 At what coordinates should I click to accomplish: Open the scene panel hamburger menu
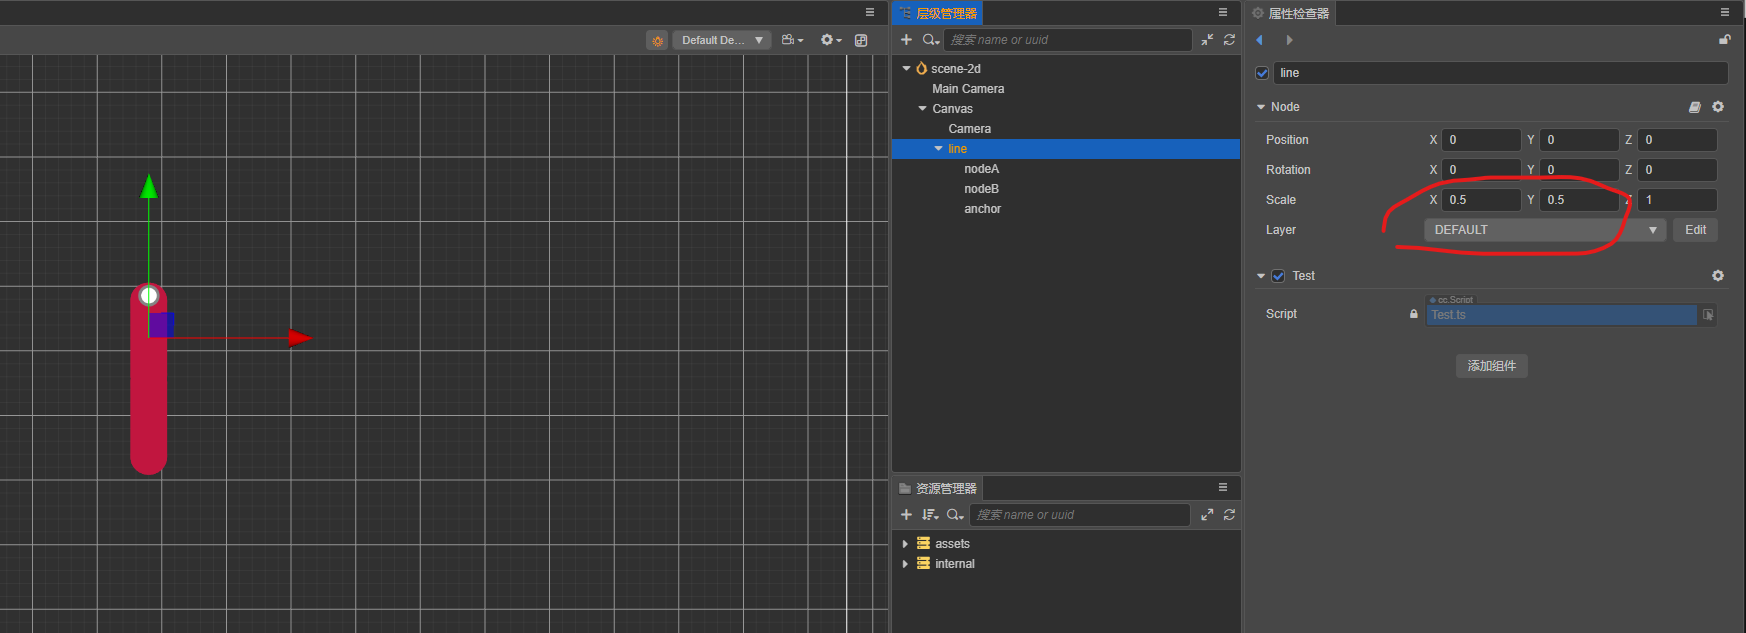870,12
